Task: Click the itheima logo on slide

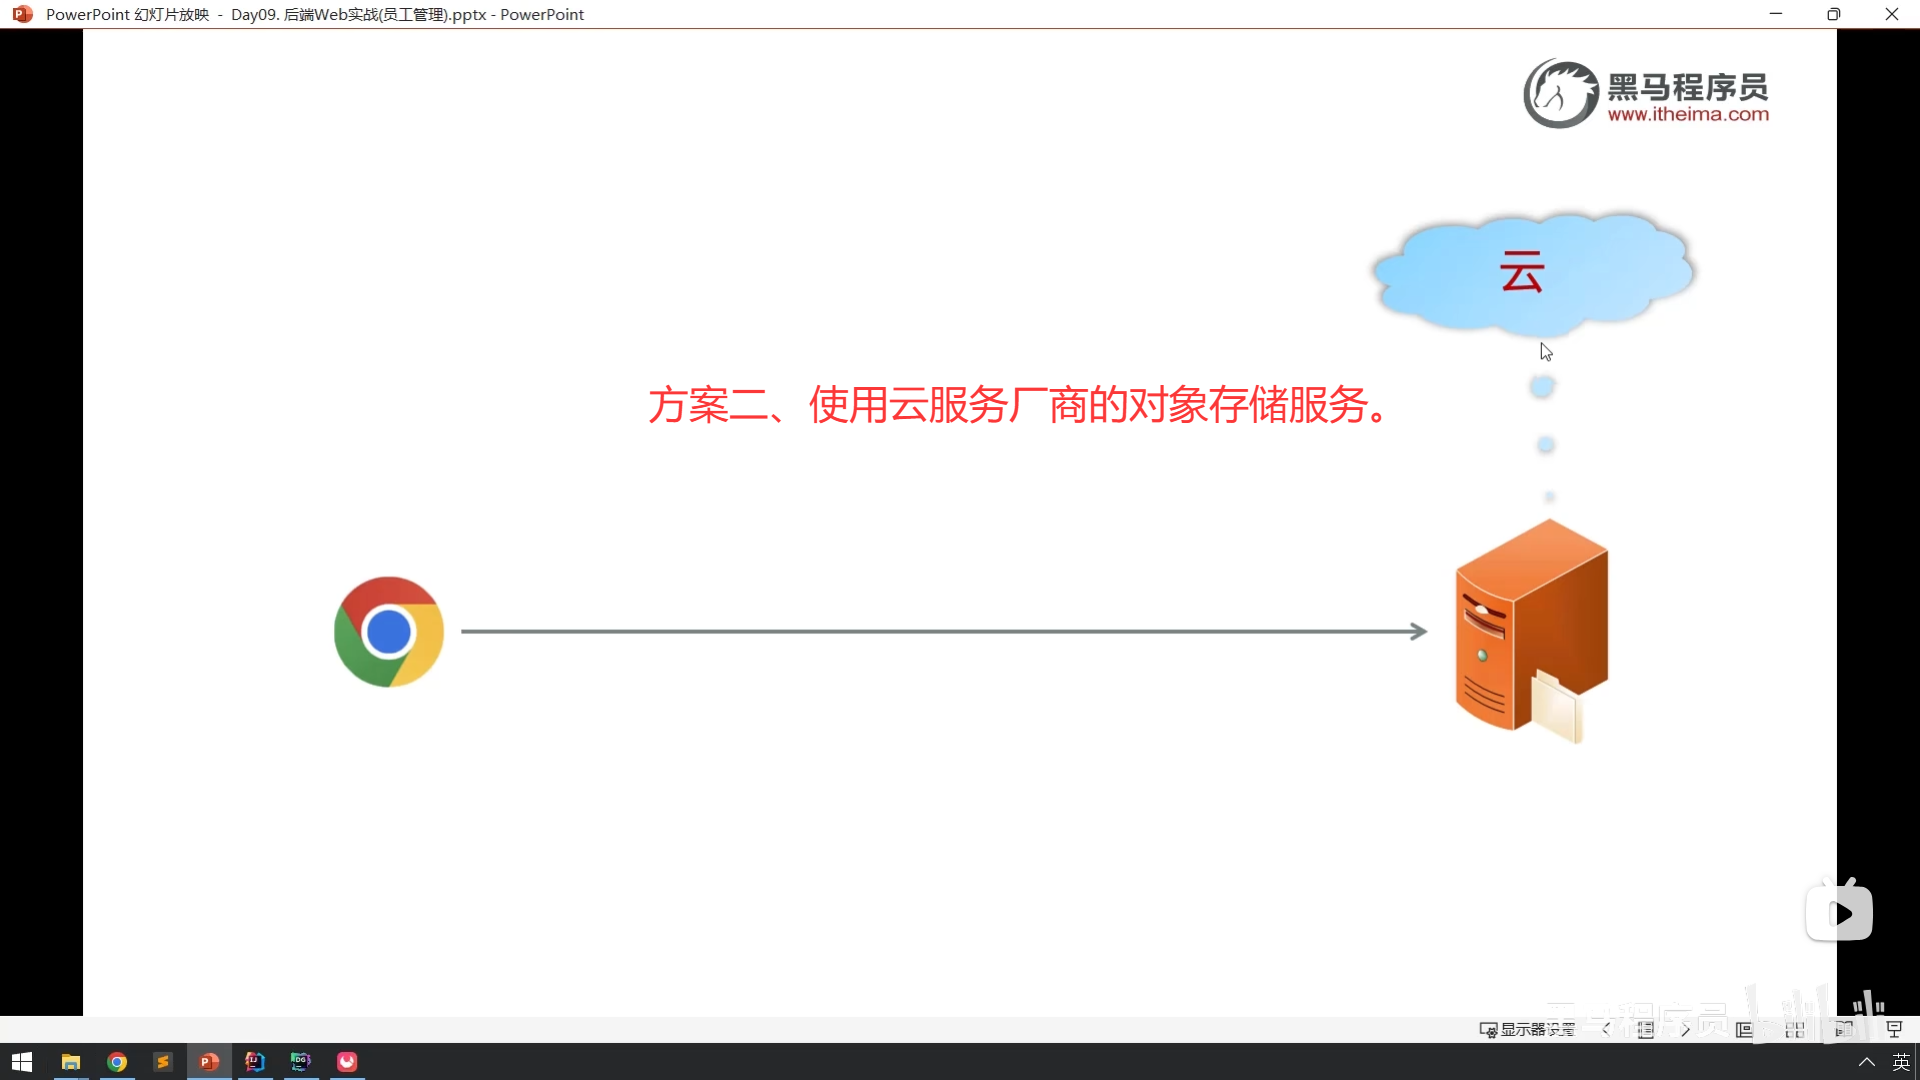Action: coord(1646,93)
